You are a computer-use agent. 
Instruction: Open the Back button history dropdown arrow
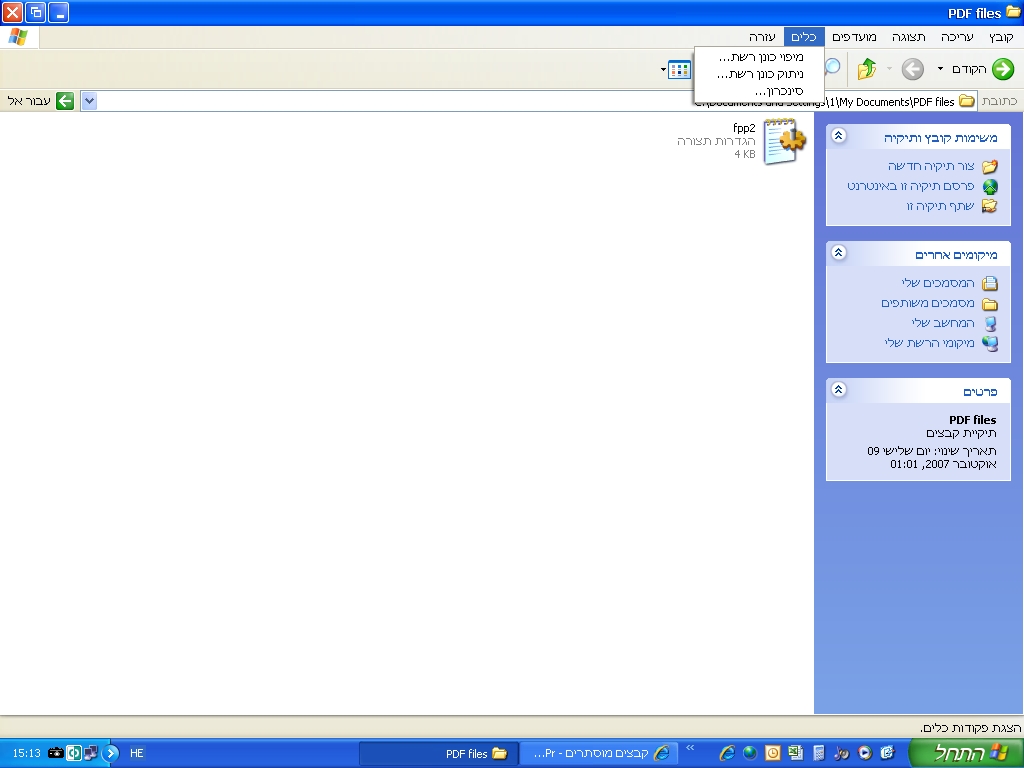(940, 69)
